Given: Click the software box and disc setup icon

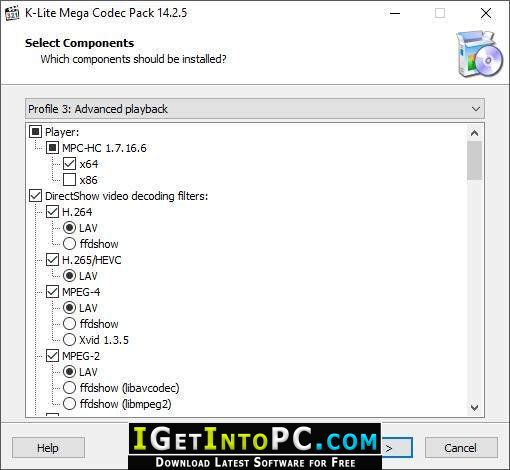Looking at the screenshot, I should point(479,54).
